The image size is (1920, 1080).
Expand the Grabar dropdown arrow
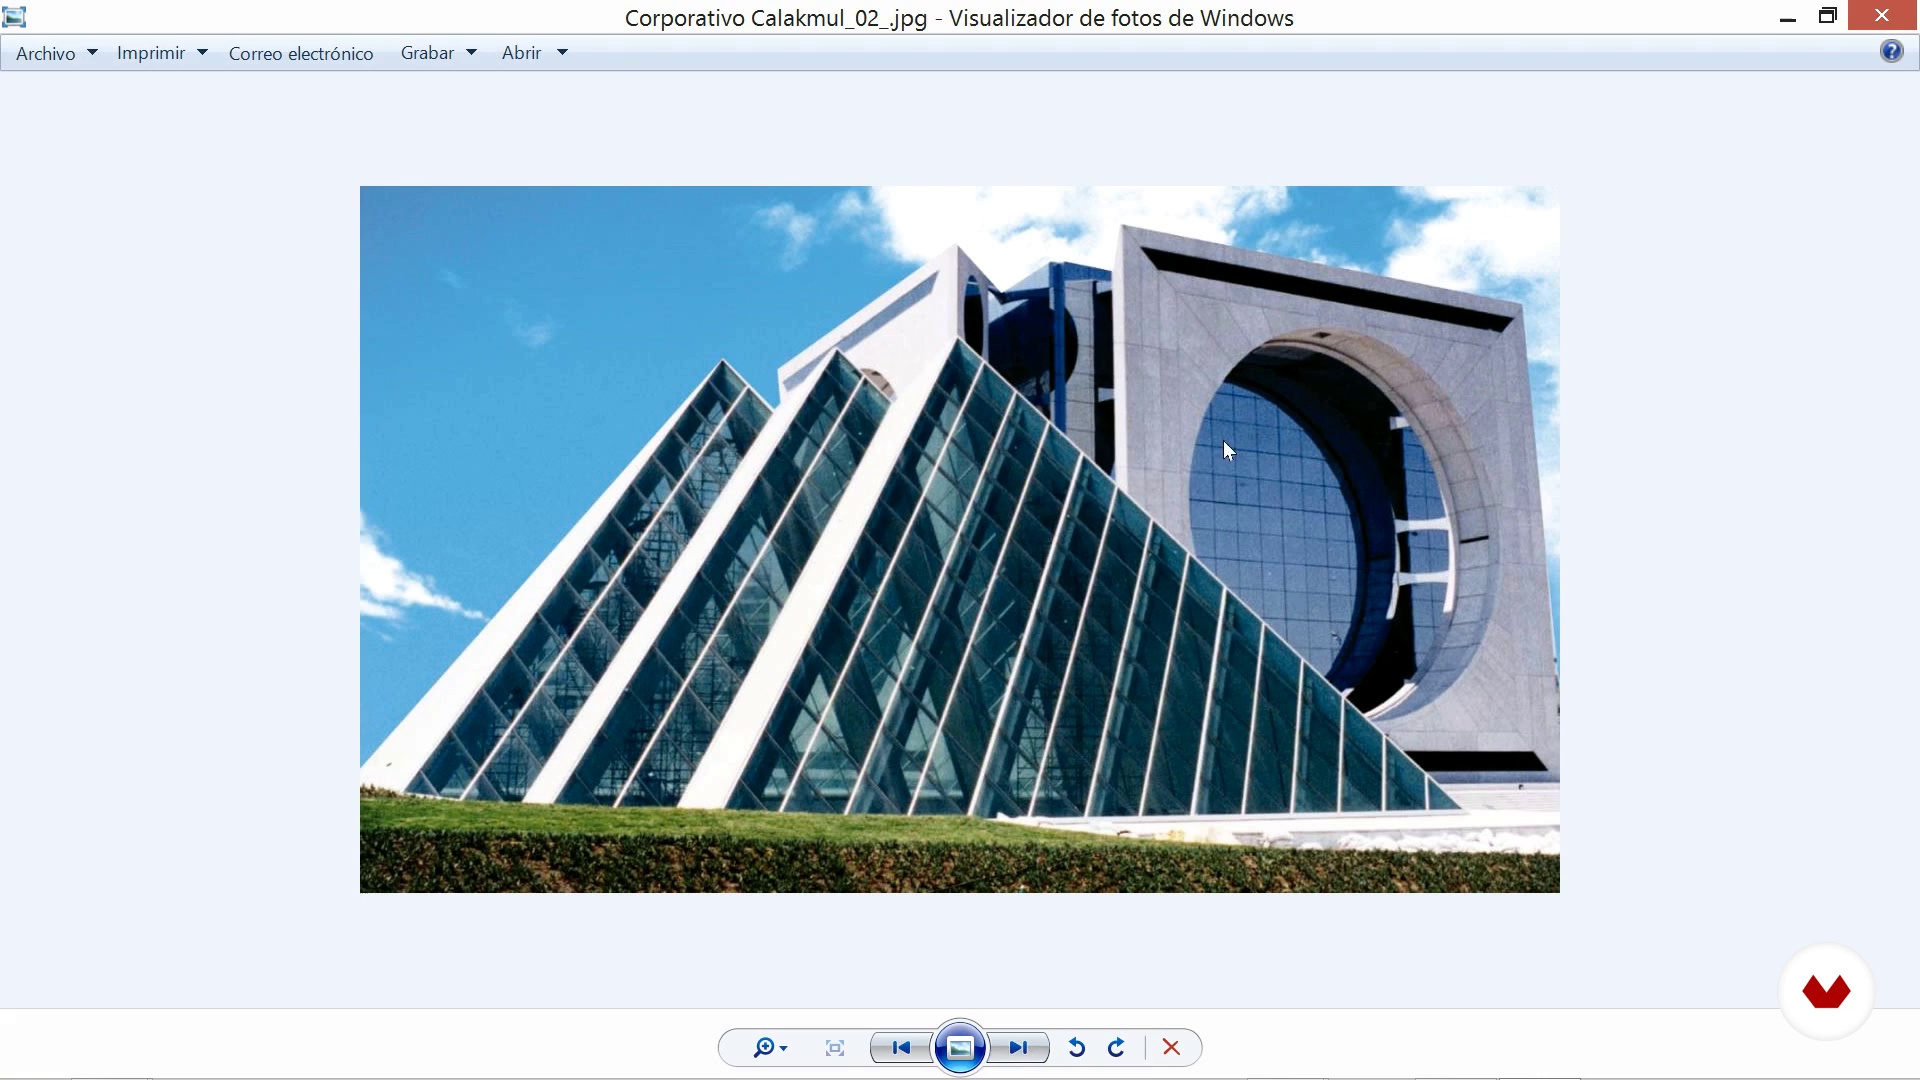[471, 52]
